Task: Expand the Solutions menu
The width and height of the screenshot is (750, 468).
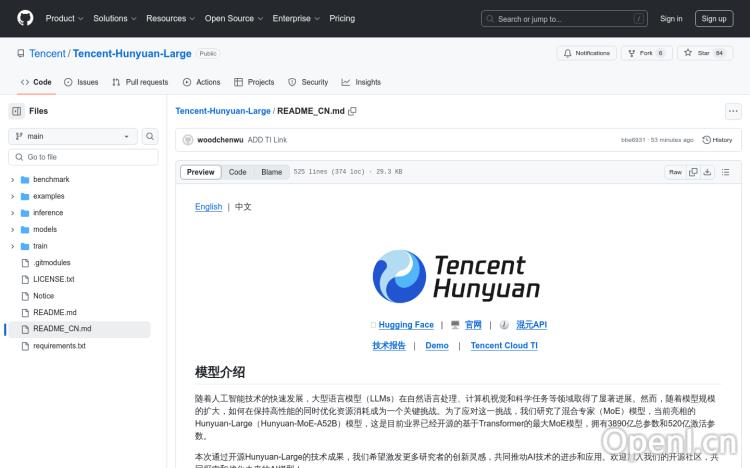Action: (114, 18)
